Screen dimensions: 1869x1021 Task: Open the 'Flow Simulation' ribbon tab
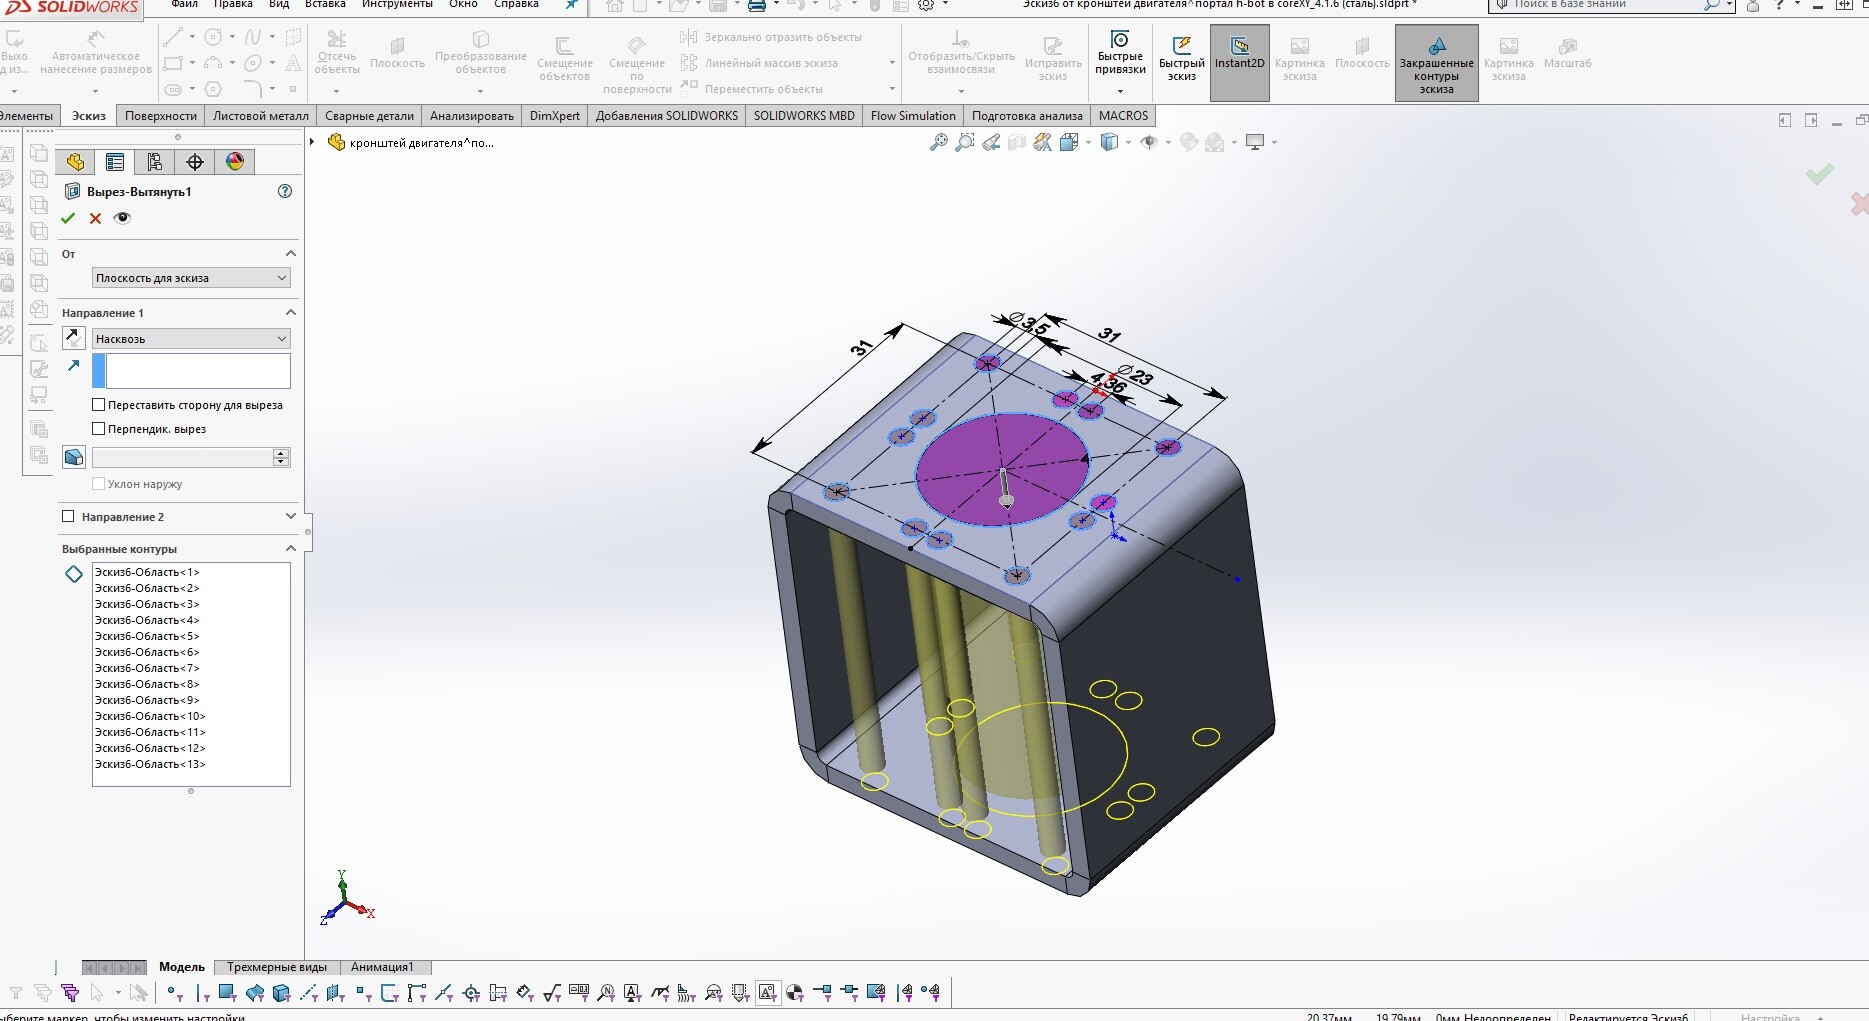pyautogui.click(x=913, y=116)
